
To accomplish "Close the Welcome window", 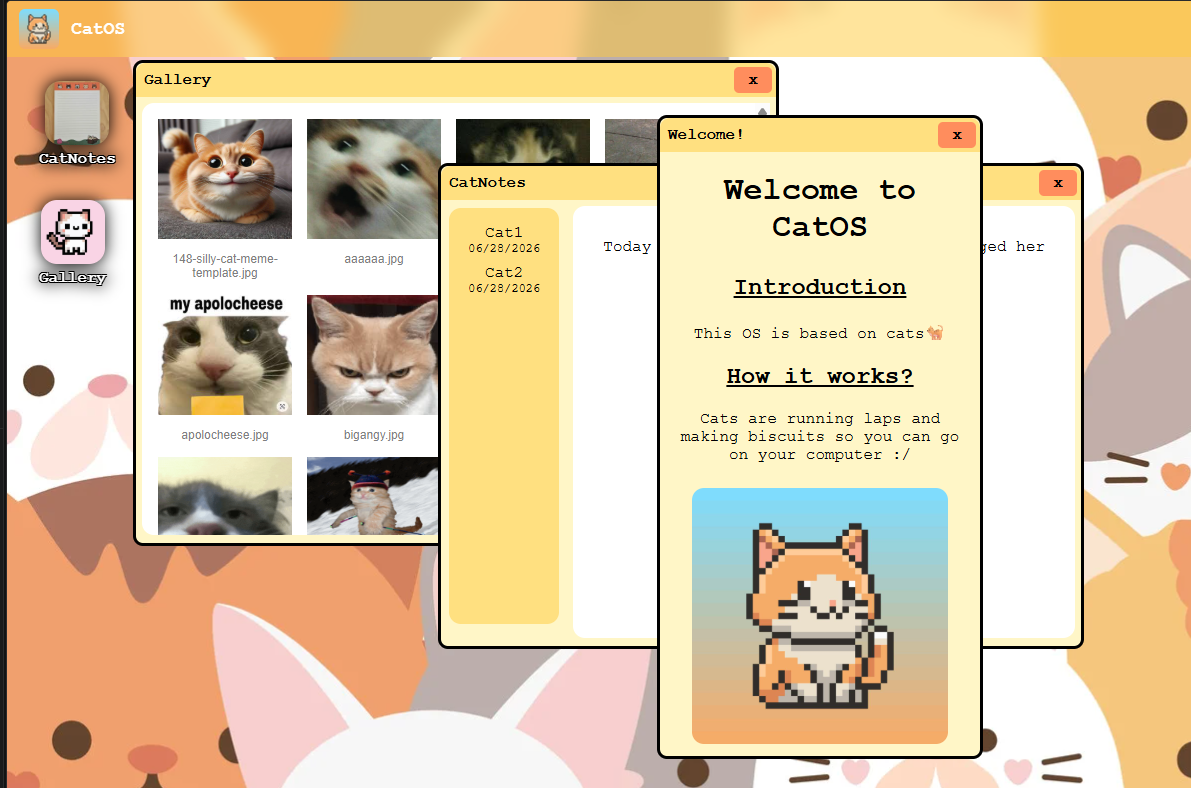I will click(x=957, y=135).
